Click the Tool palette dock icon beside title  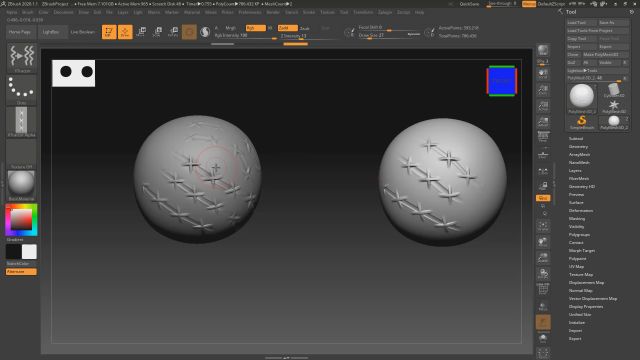click(632, 12)
